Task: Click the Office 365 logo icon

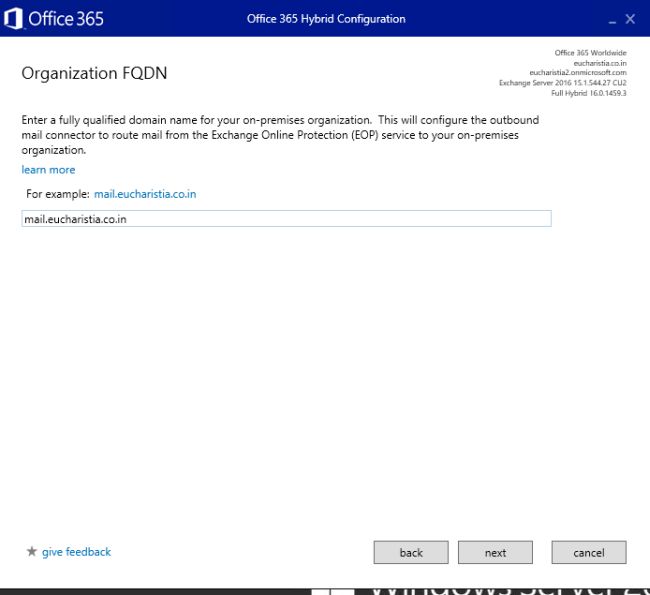Action: [13, 19]
